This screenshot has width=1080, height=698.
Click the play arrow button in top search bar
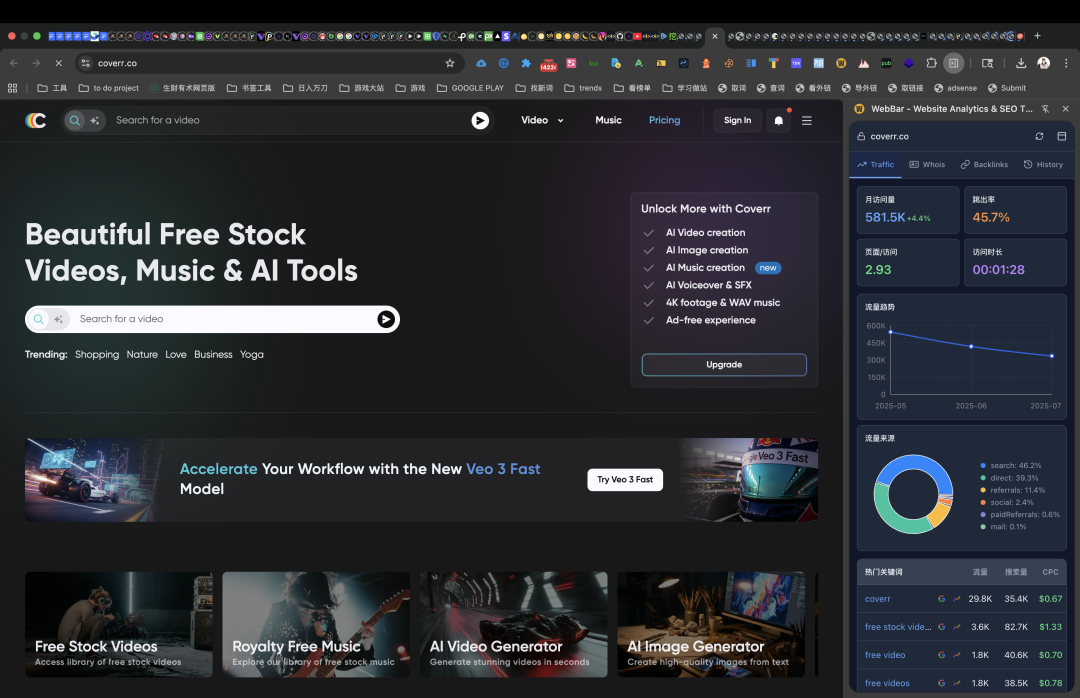[480, 121]
